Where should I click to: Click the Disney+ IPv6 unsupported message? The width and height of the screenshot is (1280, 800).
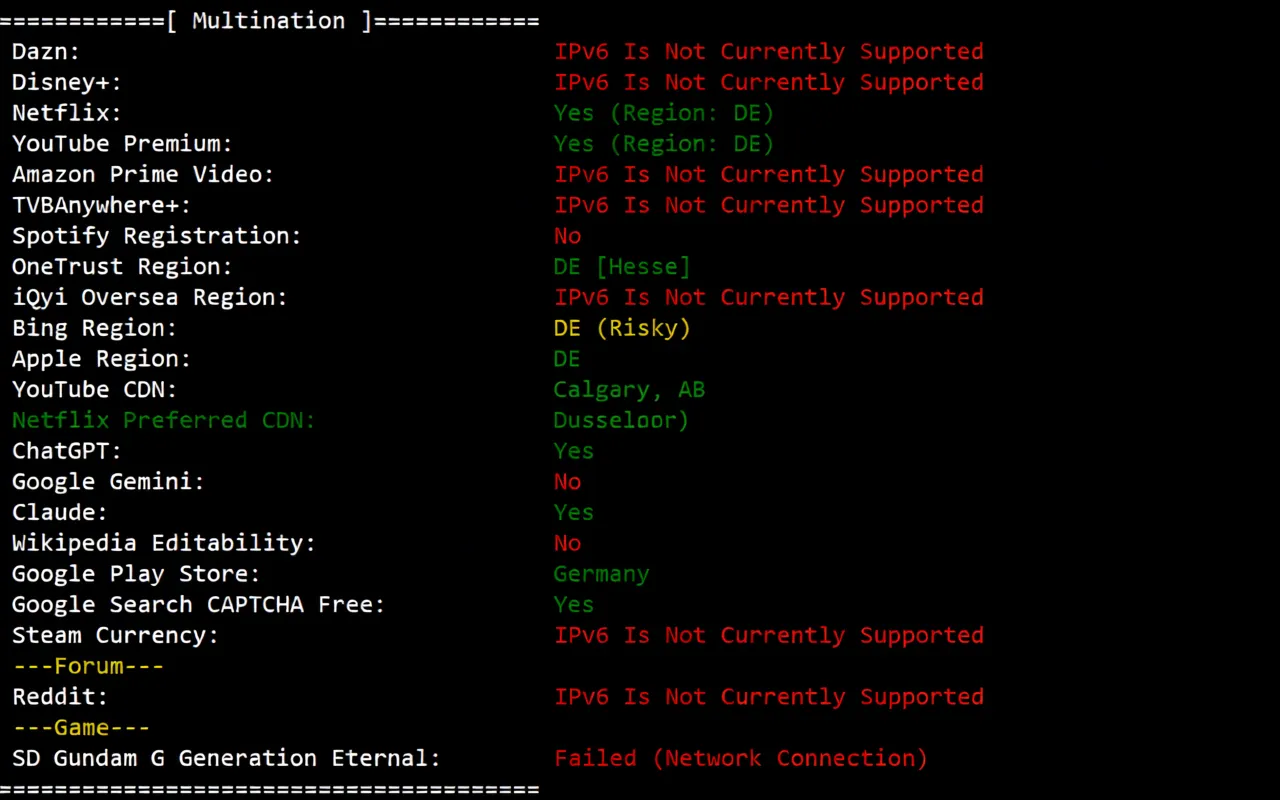[x=768, y=82]
